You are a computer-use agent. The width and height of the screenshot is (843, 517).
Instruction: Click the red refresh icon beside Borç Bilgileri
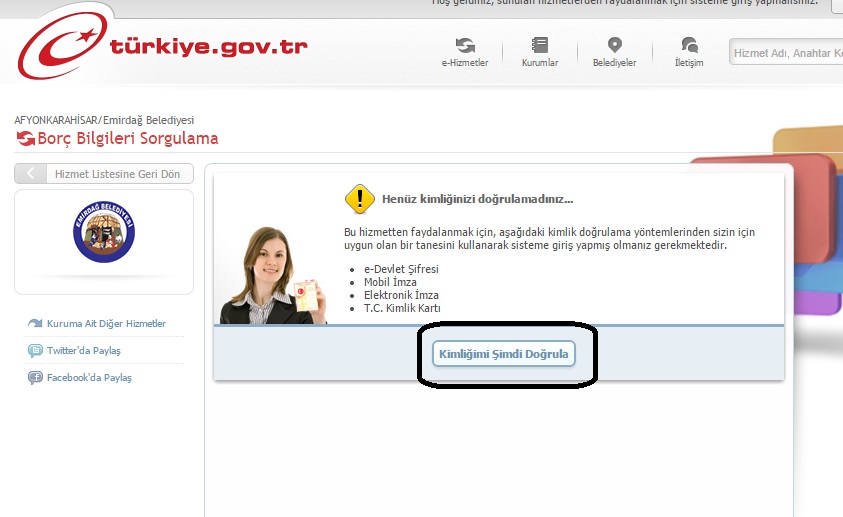tap(25, 139)
